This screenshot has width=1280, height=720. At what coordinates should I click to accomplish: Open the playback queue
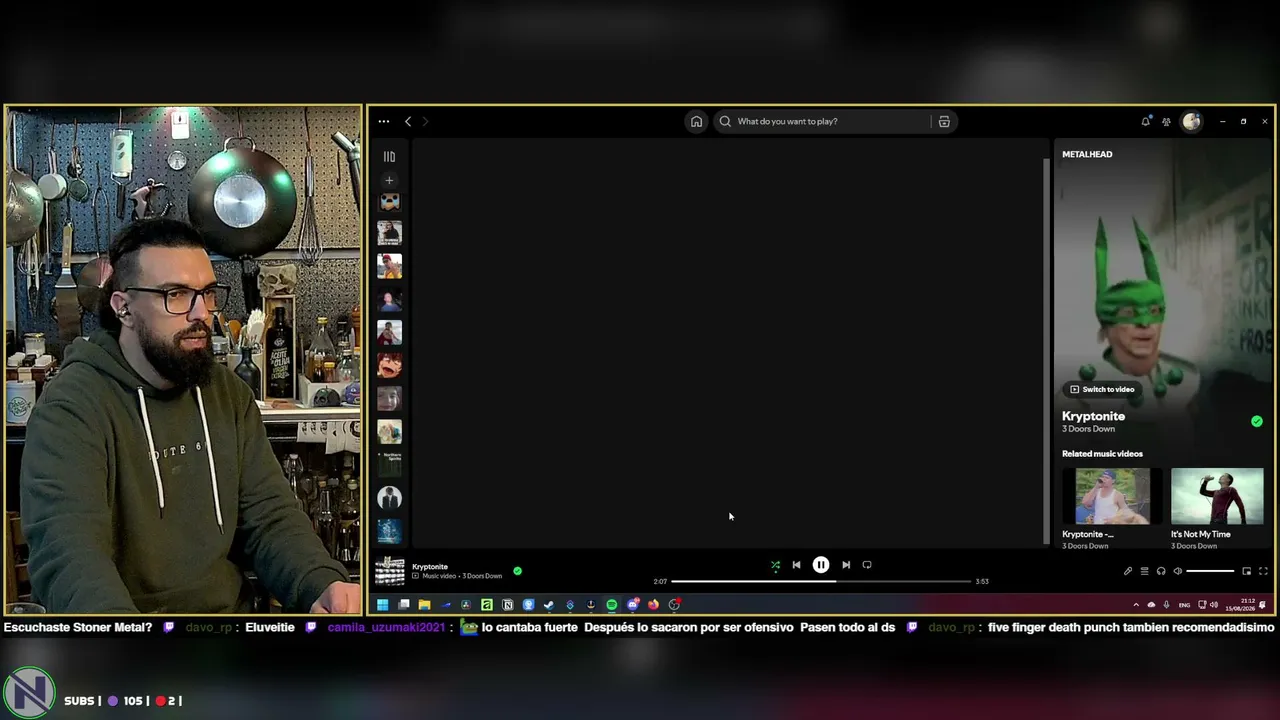point(1144,571)
